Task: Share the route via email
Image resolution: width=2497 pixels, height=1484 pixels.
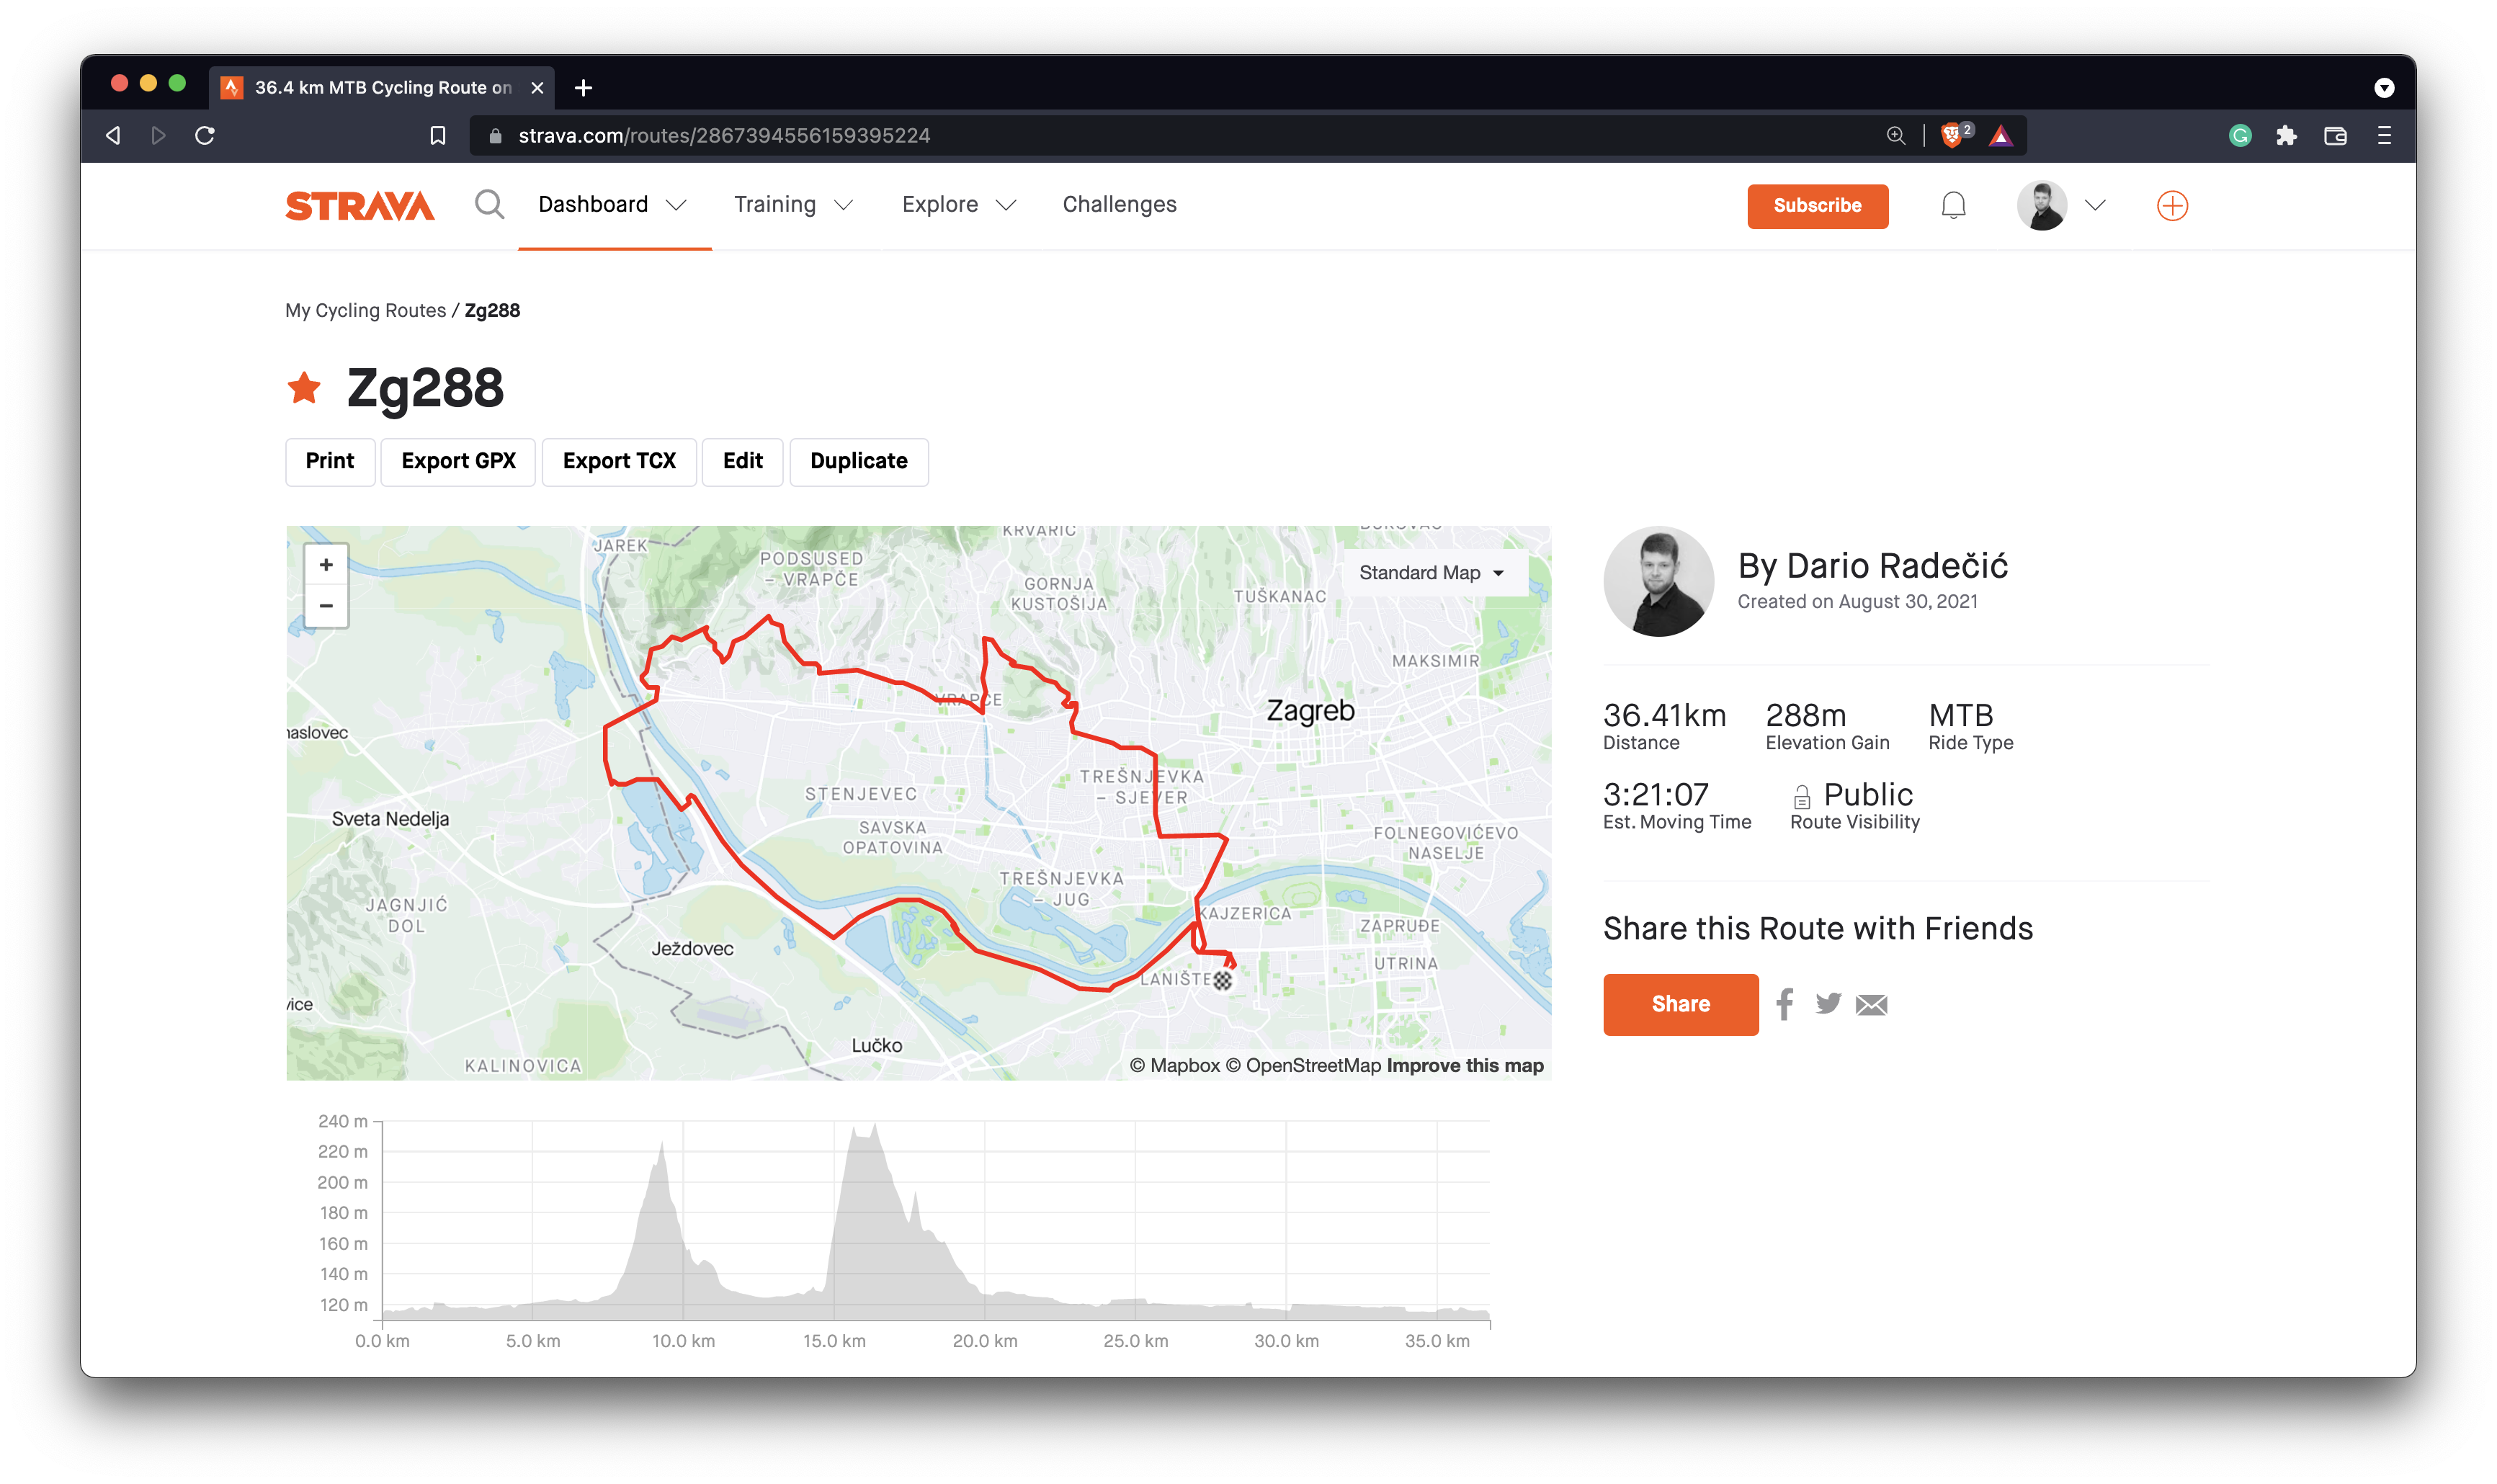Action: [1871, 1004]
